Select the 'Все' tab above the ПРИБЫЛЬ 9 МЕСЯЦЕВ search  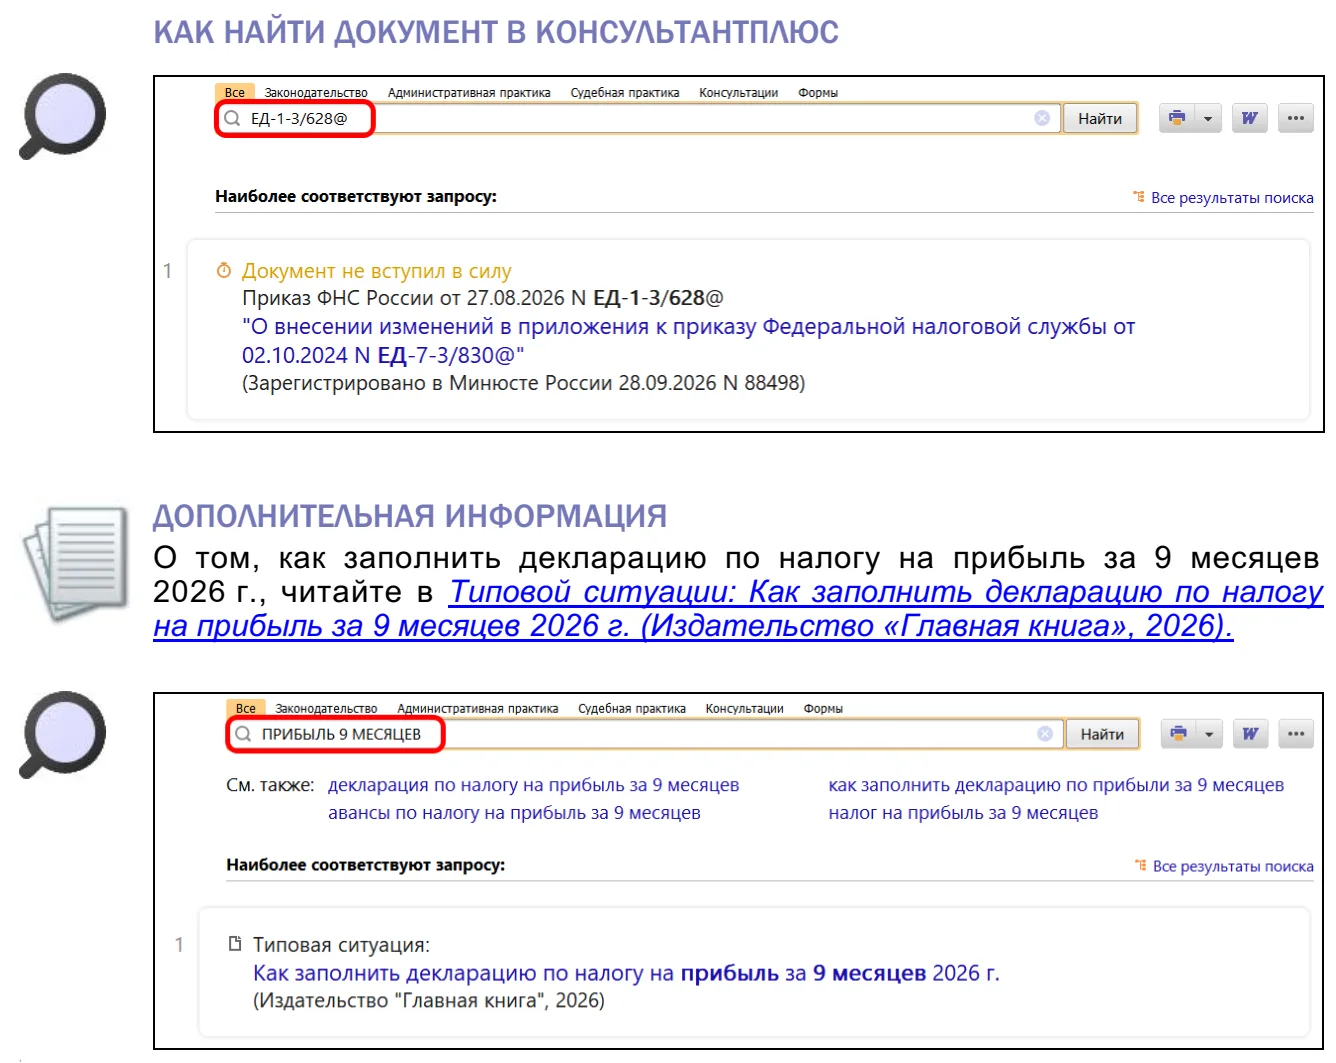click(246, 708)
